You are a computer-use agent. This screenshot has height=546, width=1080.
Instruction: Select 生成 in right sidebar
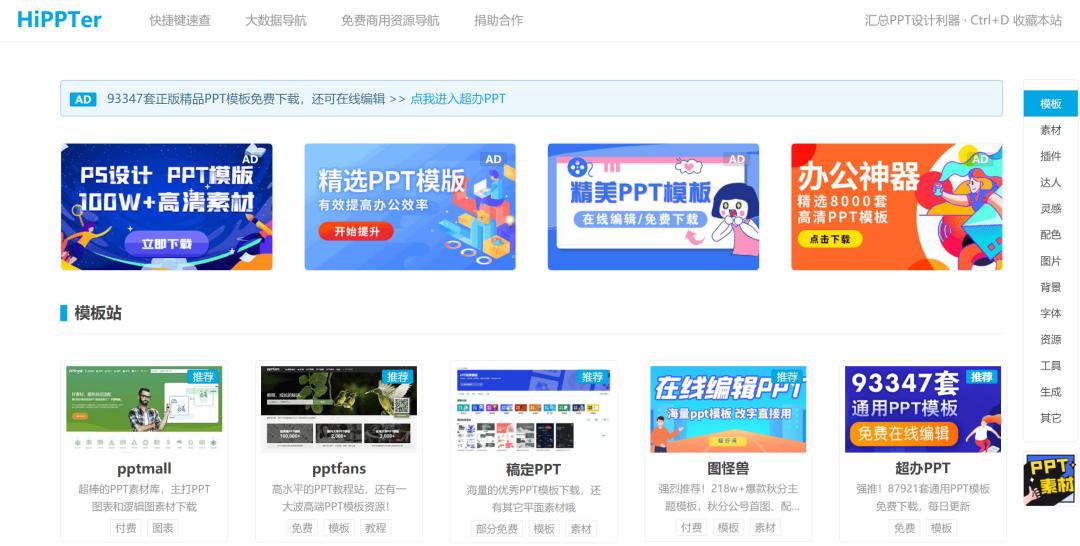coord(1050,392)
